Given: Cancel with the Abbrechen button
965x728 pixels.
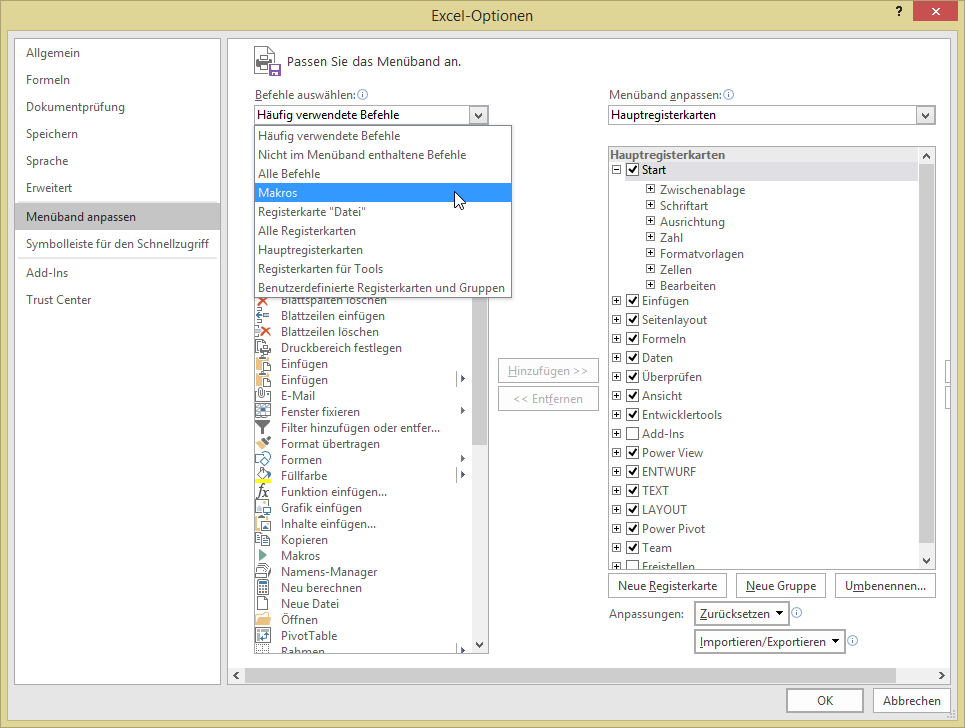Looking at the screenshot, I should 911,700.
